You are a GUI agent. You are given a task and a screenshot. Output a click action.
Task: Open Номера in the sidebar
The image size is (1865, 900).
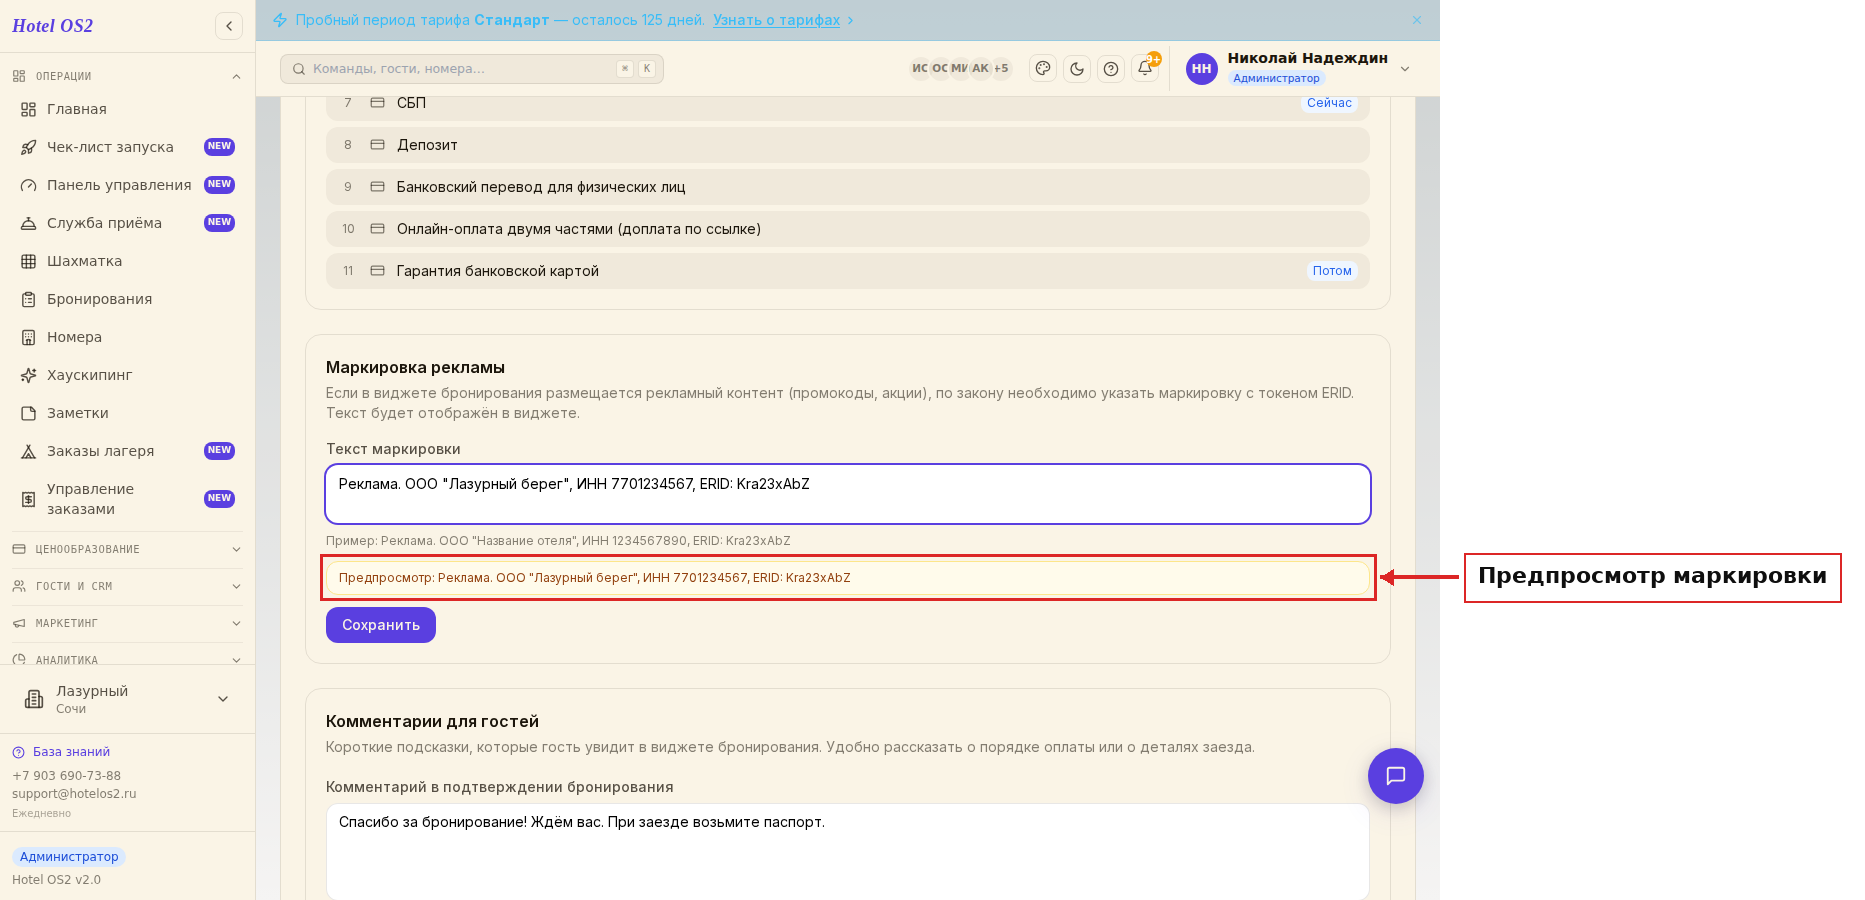tap(127, 337)
